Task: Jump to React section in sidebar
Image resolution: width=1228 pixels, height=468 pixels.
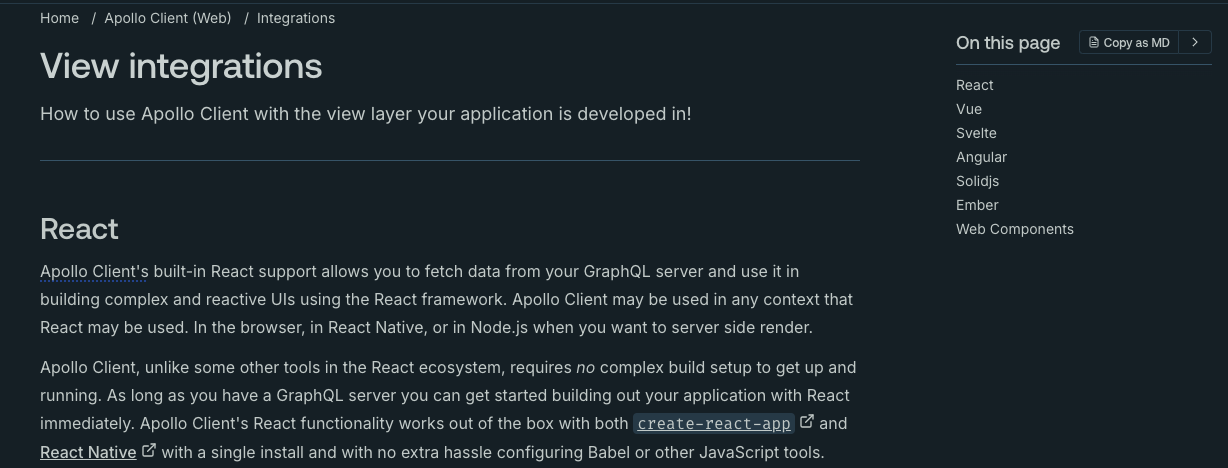Action: pos(975,85)
